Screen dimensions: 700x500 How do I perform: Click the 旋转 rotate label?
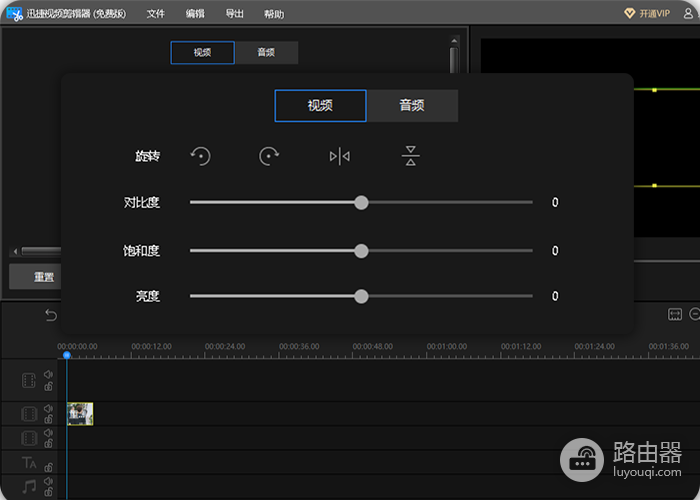tap(148, 156)
